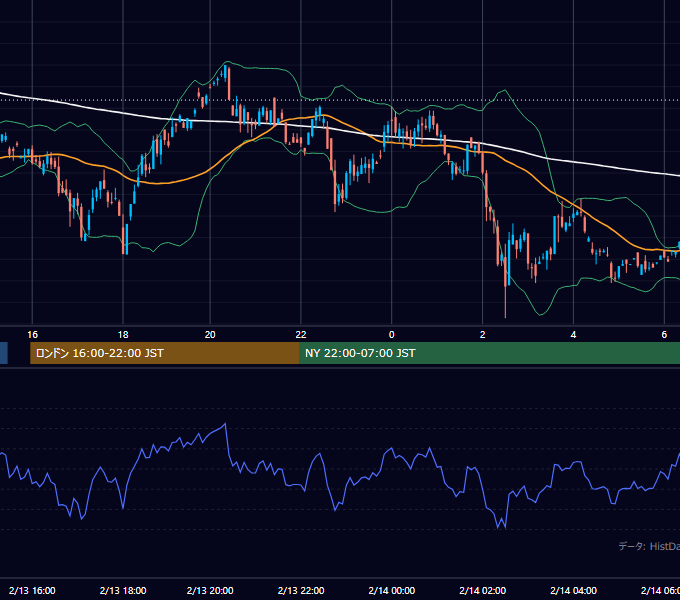Click the 2/14 02:00 date label
This screenshot has height=600, width=680.
coord(482,590)
